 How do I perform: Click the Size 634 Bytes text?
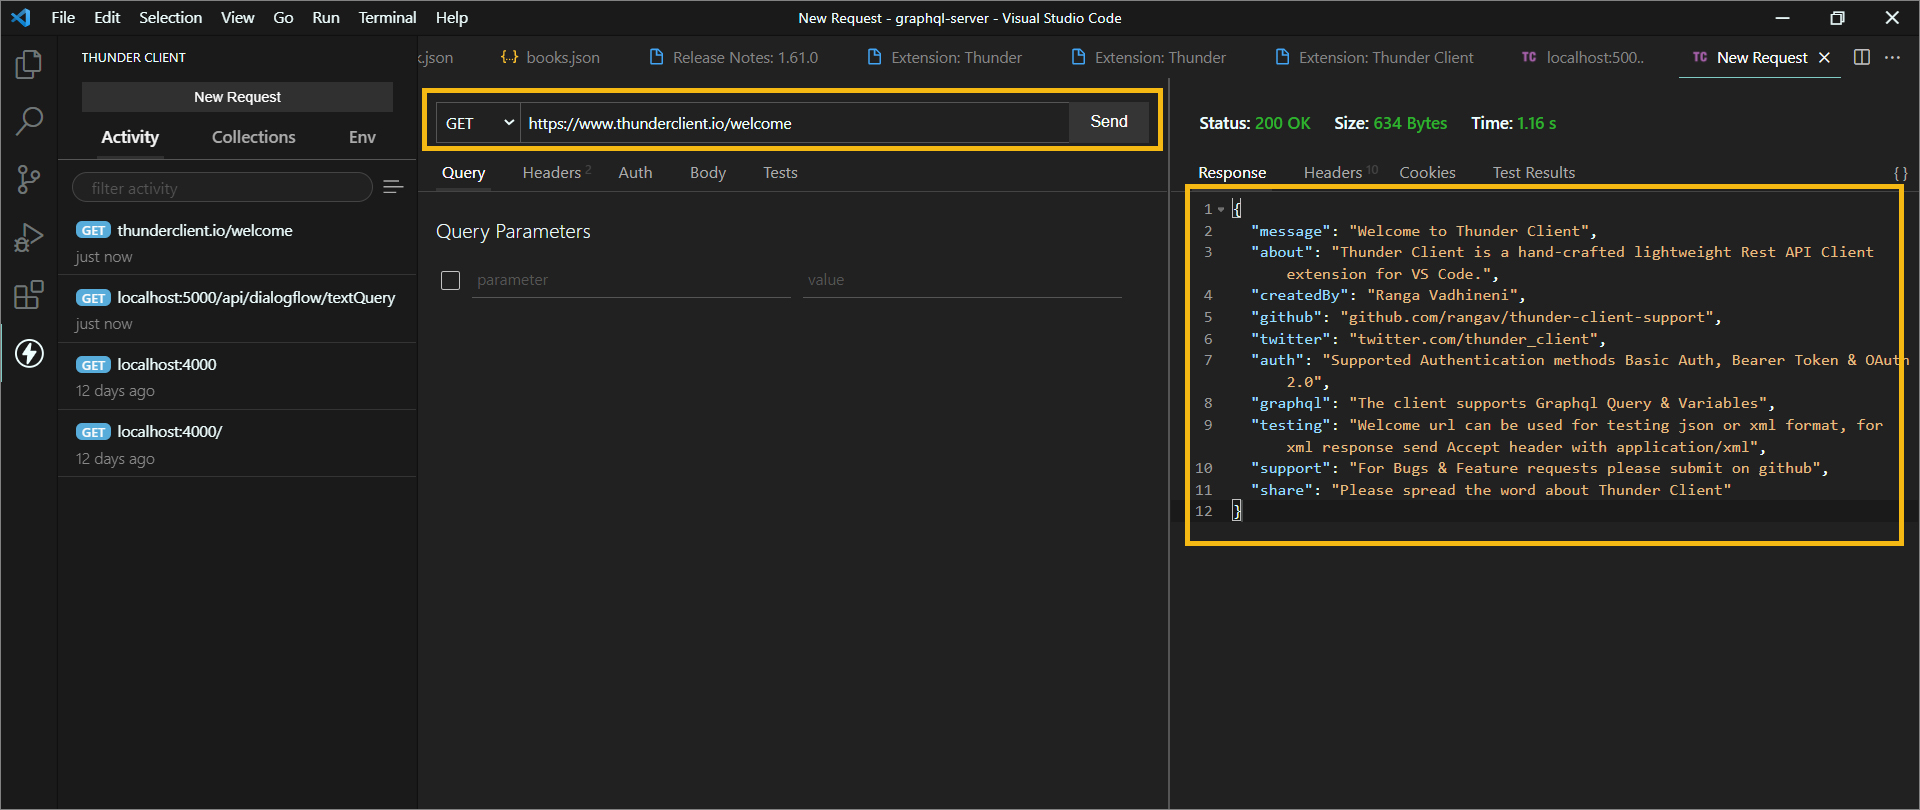point(1390,123)
